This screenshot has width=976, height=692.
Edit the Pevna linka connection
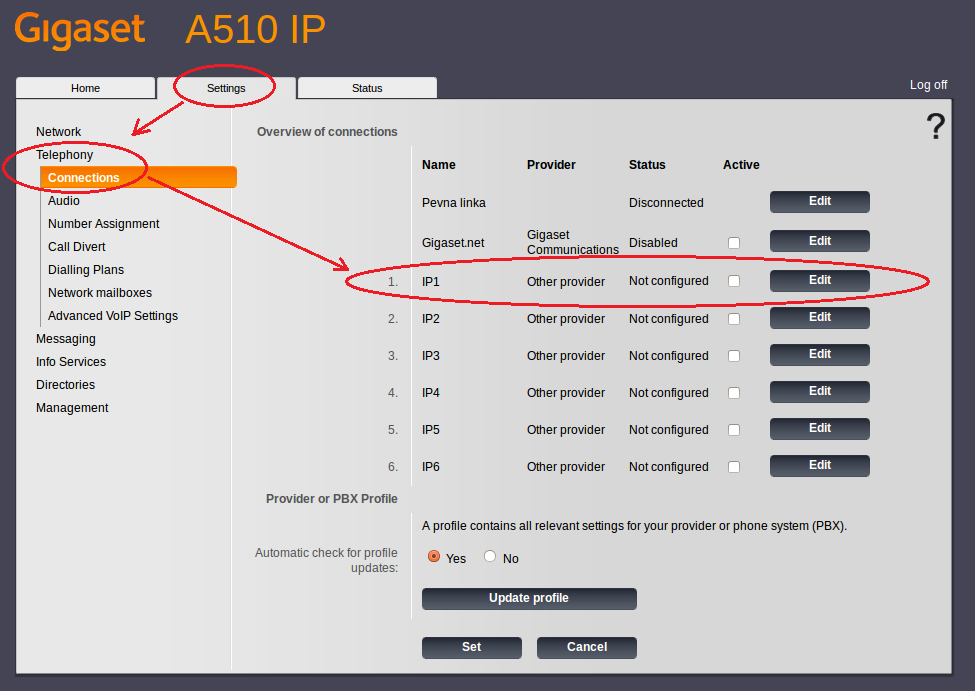click(819, 202)
